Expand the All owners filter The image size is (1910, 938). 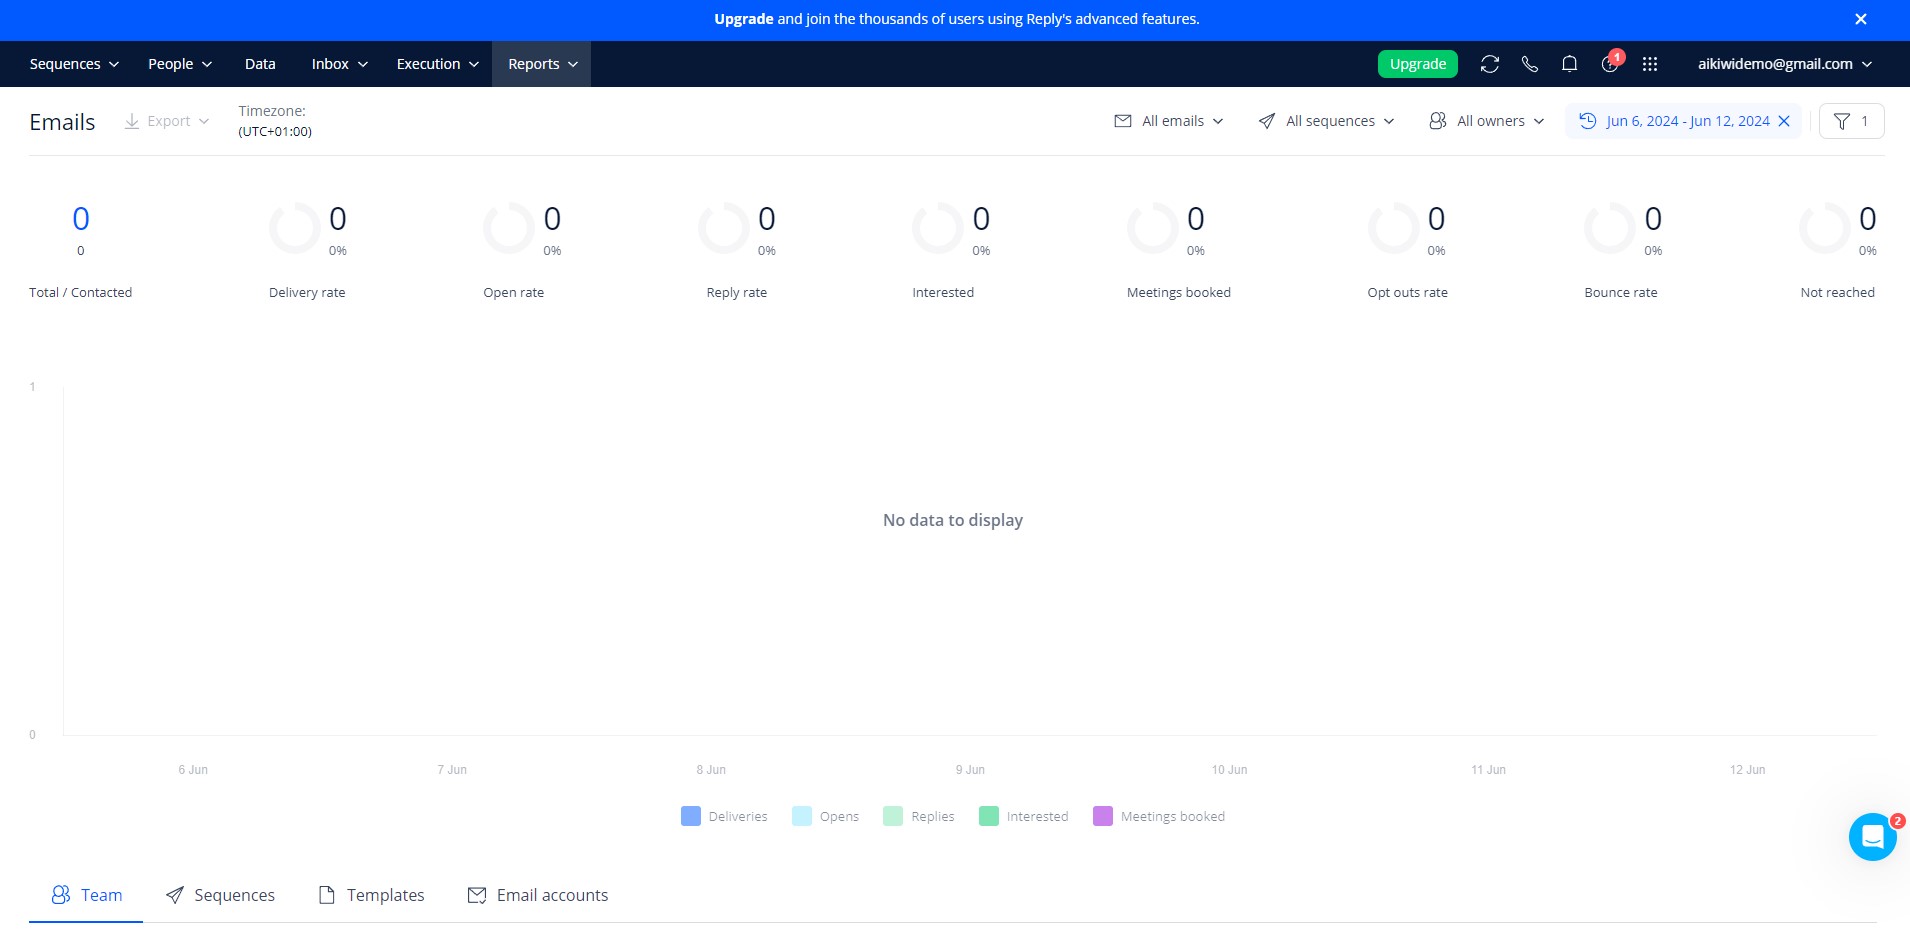(1486, 121)
